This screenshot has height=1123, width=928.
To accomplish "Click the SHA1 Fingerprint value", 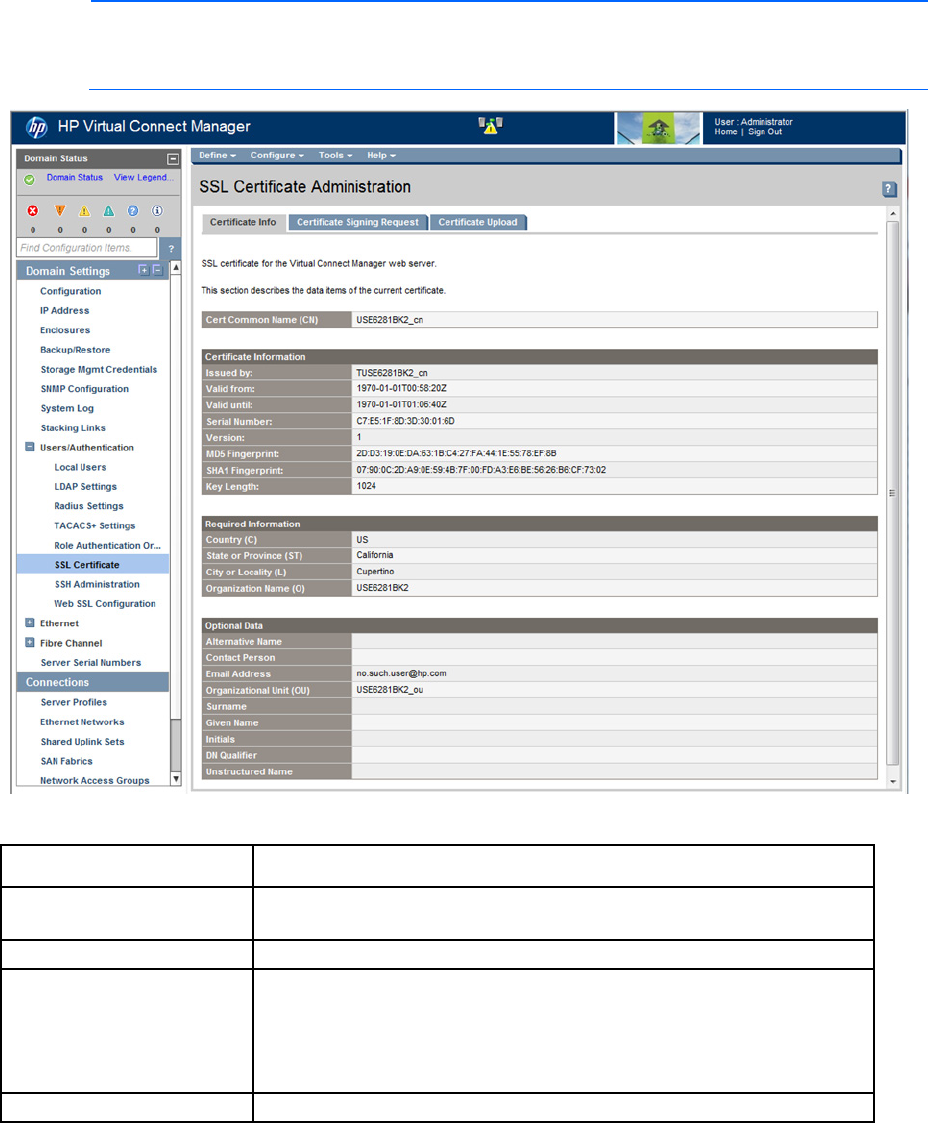I will (x=481, y=471).
